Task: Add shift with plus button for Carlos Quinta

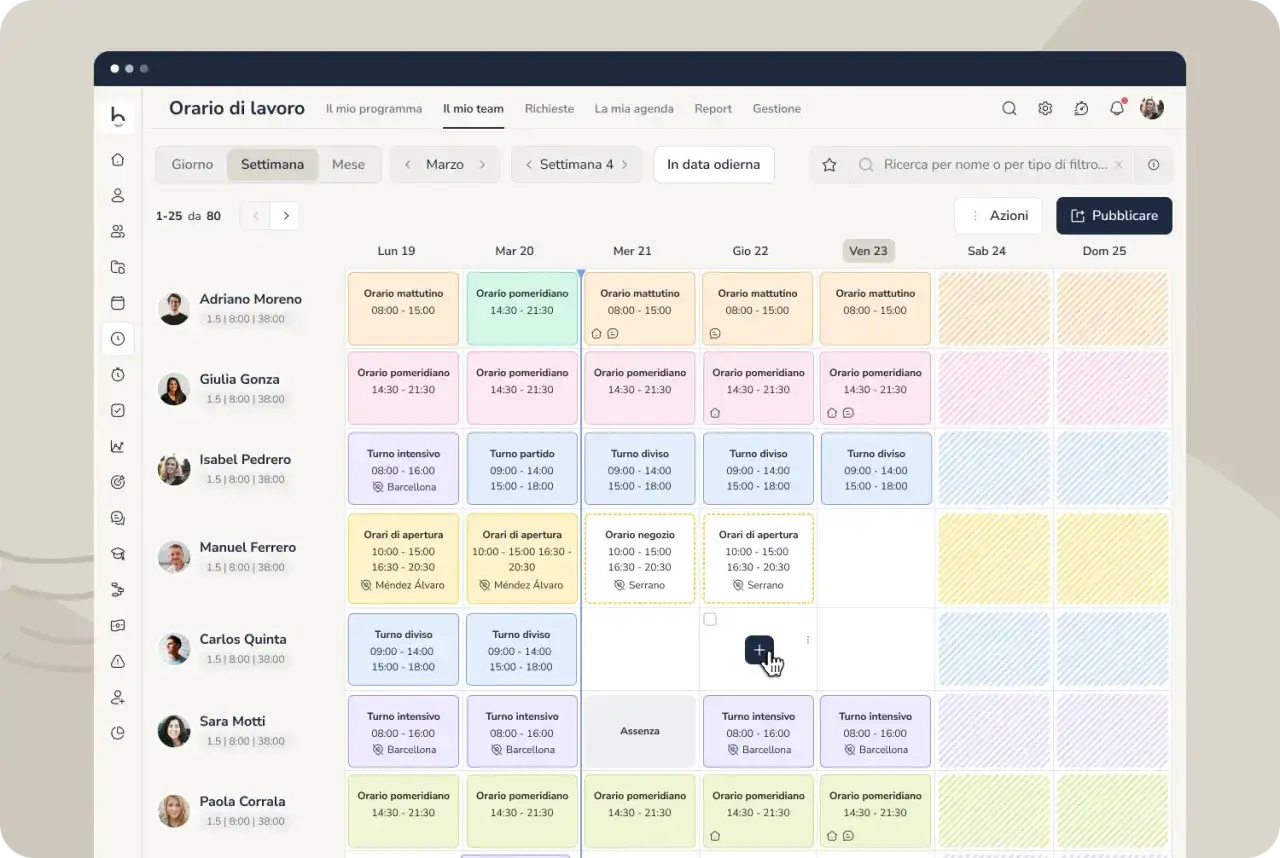Action: pos(759,650)
